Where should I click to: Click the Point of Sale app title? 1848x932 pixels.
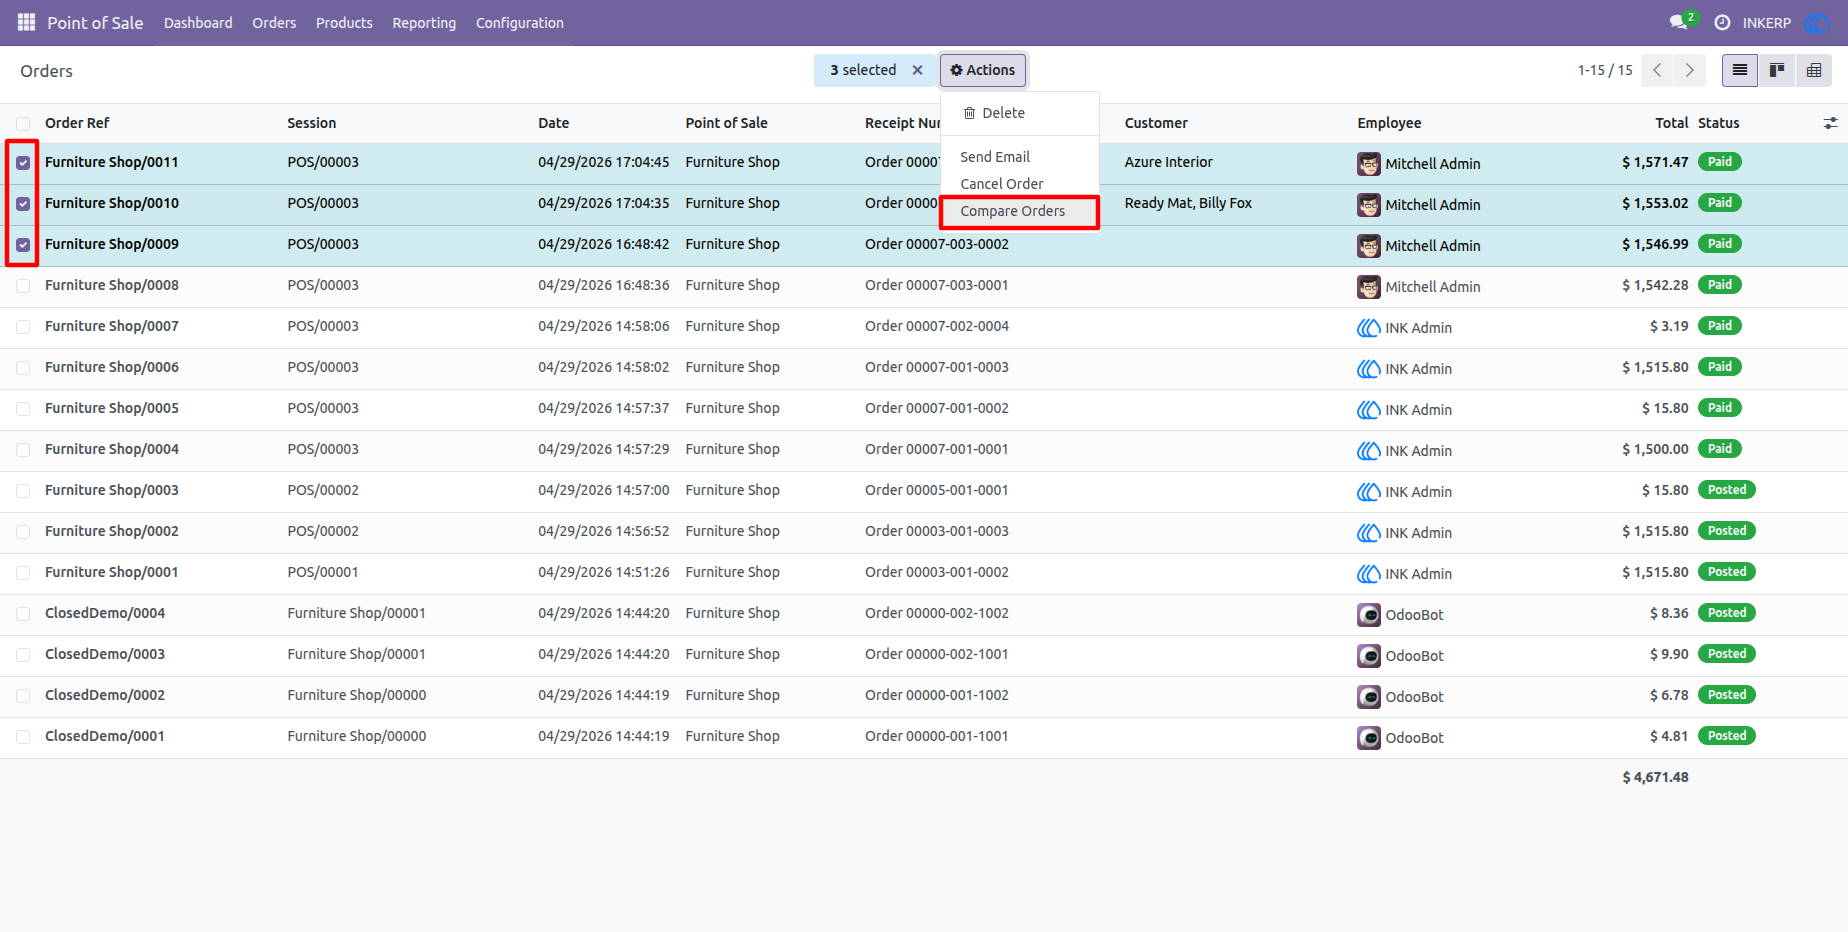tap(95, 22)
